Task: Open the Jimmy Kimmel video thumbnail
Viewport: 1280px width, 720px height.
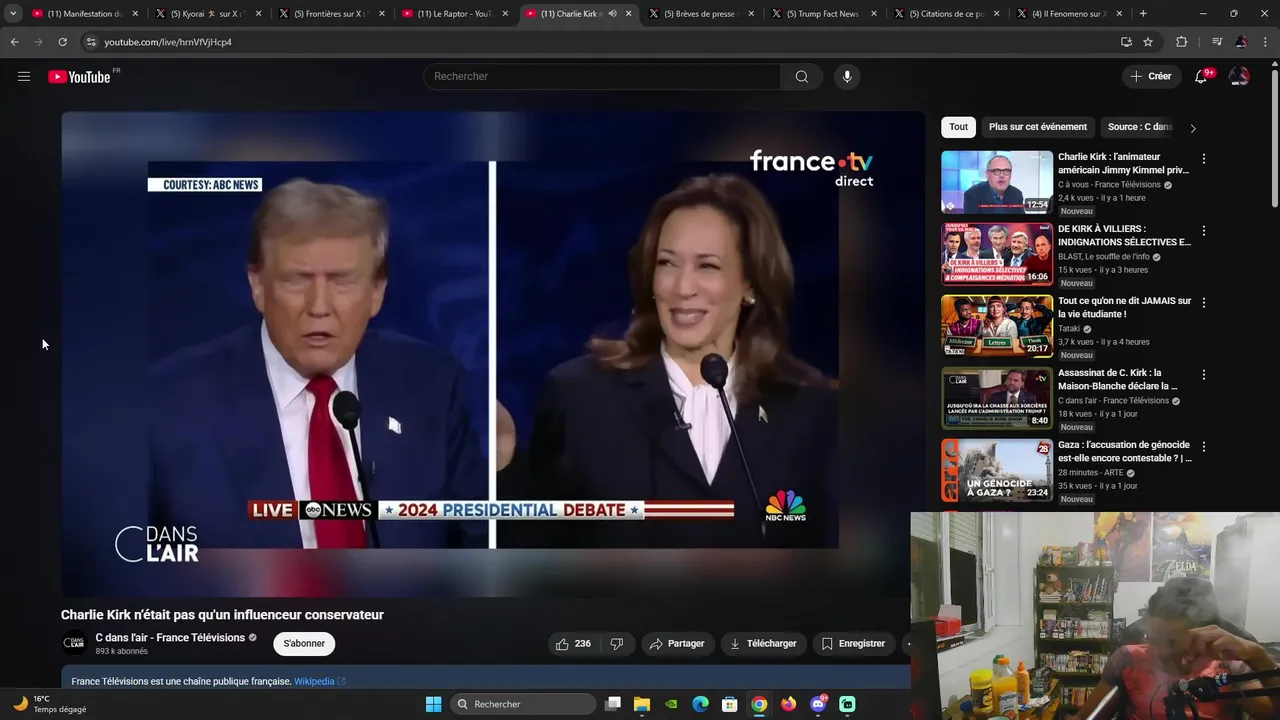Action: (x=997, y=182)
